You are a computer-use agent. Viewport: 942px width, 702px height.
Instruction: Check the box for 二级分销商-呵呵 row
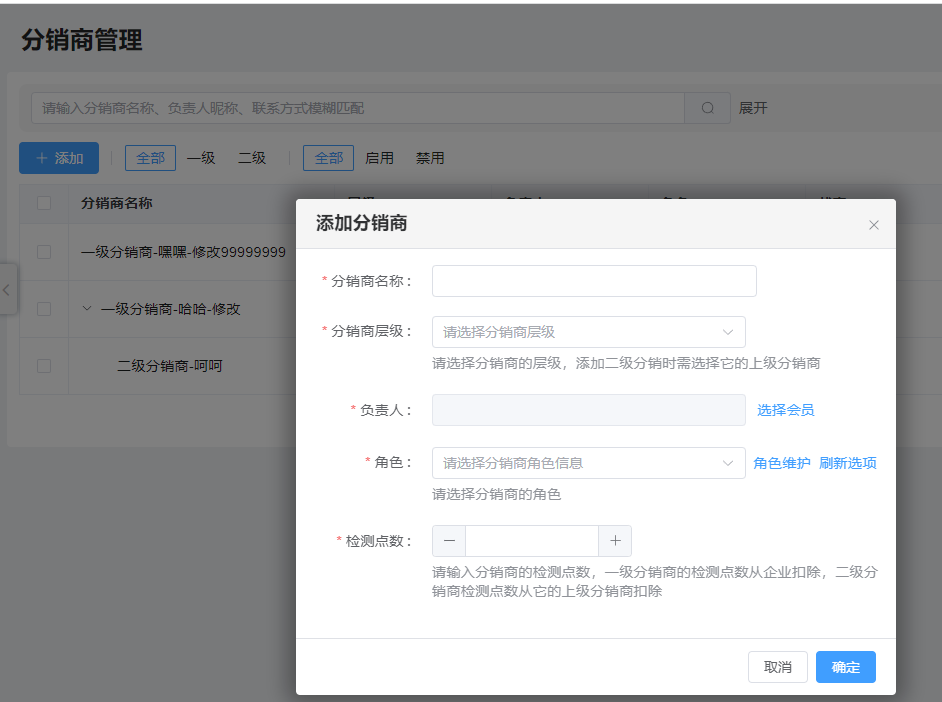tap(44, 366)
